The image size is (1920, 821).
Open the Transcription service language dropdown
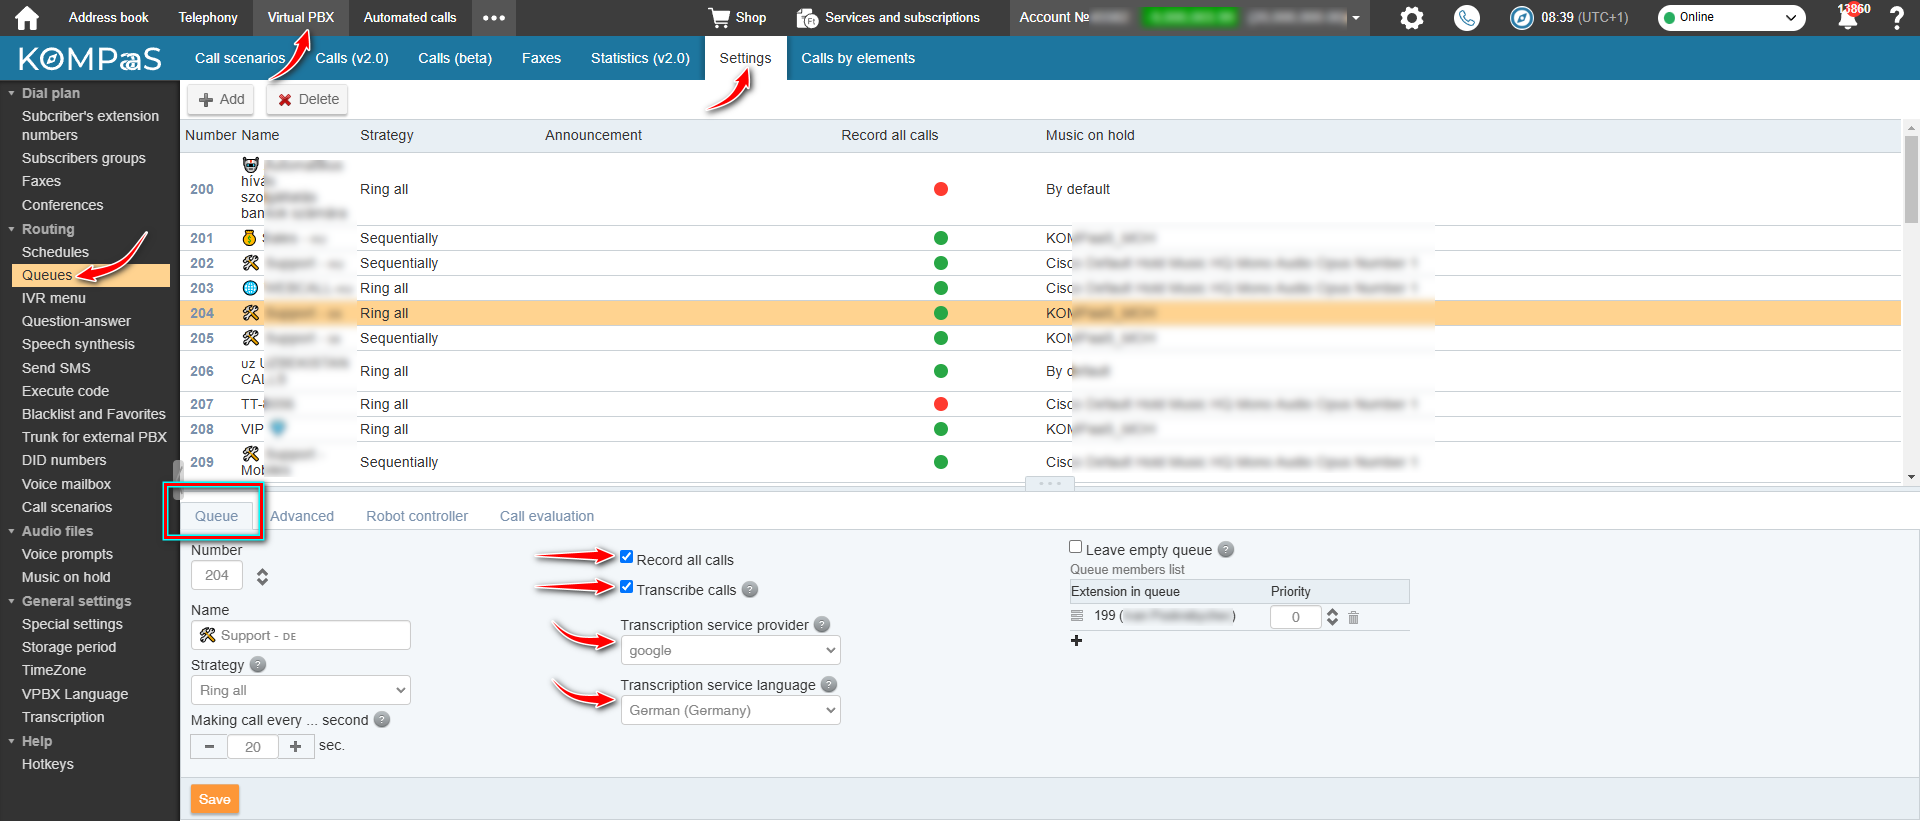(x=731, y=710)
